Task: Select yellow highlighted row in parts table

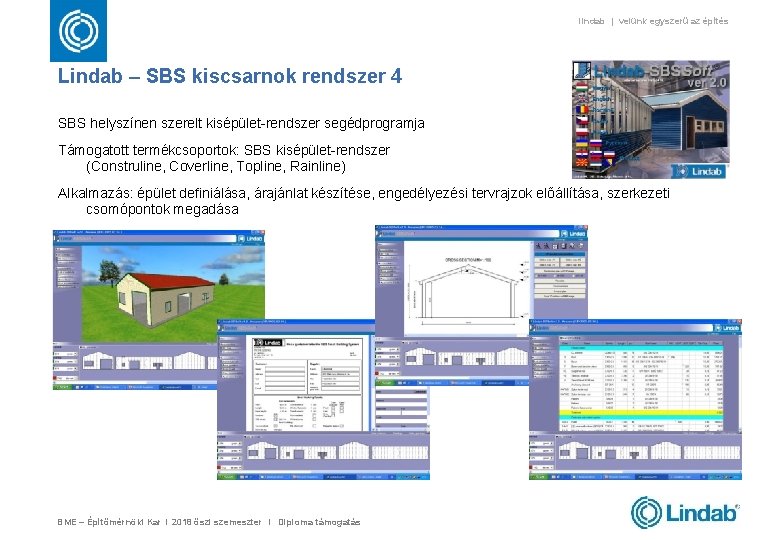Action: pyautogui.click(x=641, y=412)
